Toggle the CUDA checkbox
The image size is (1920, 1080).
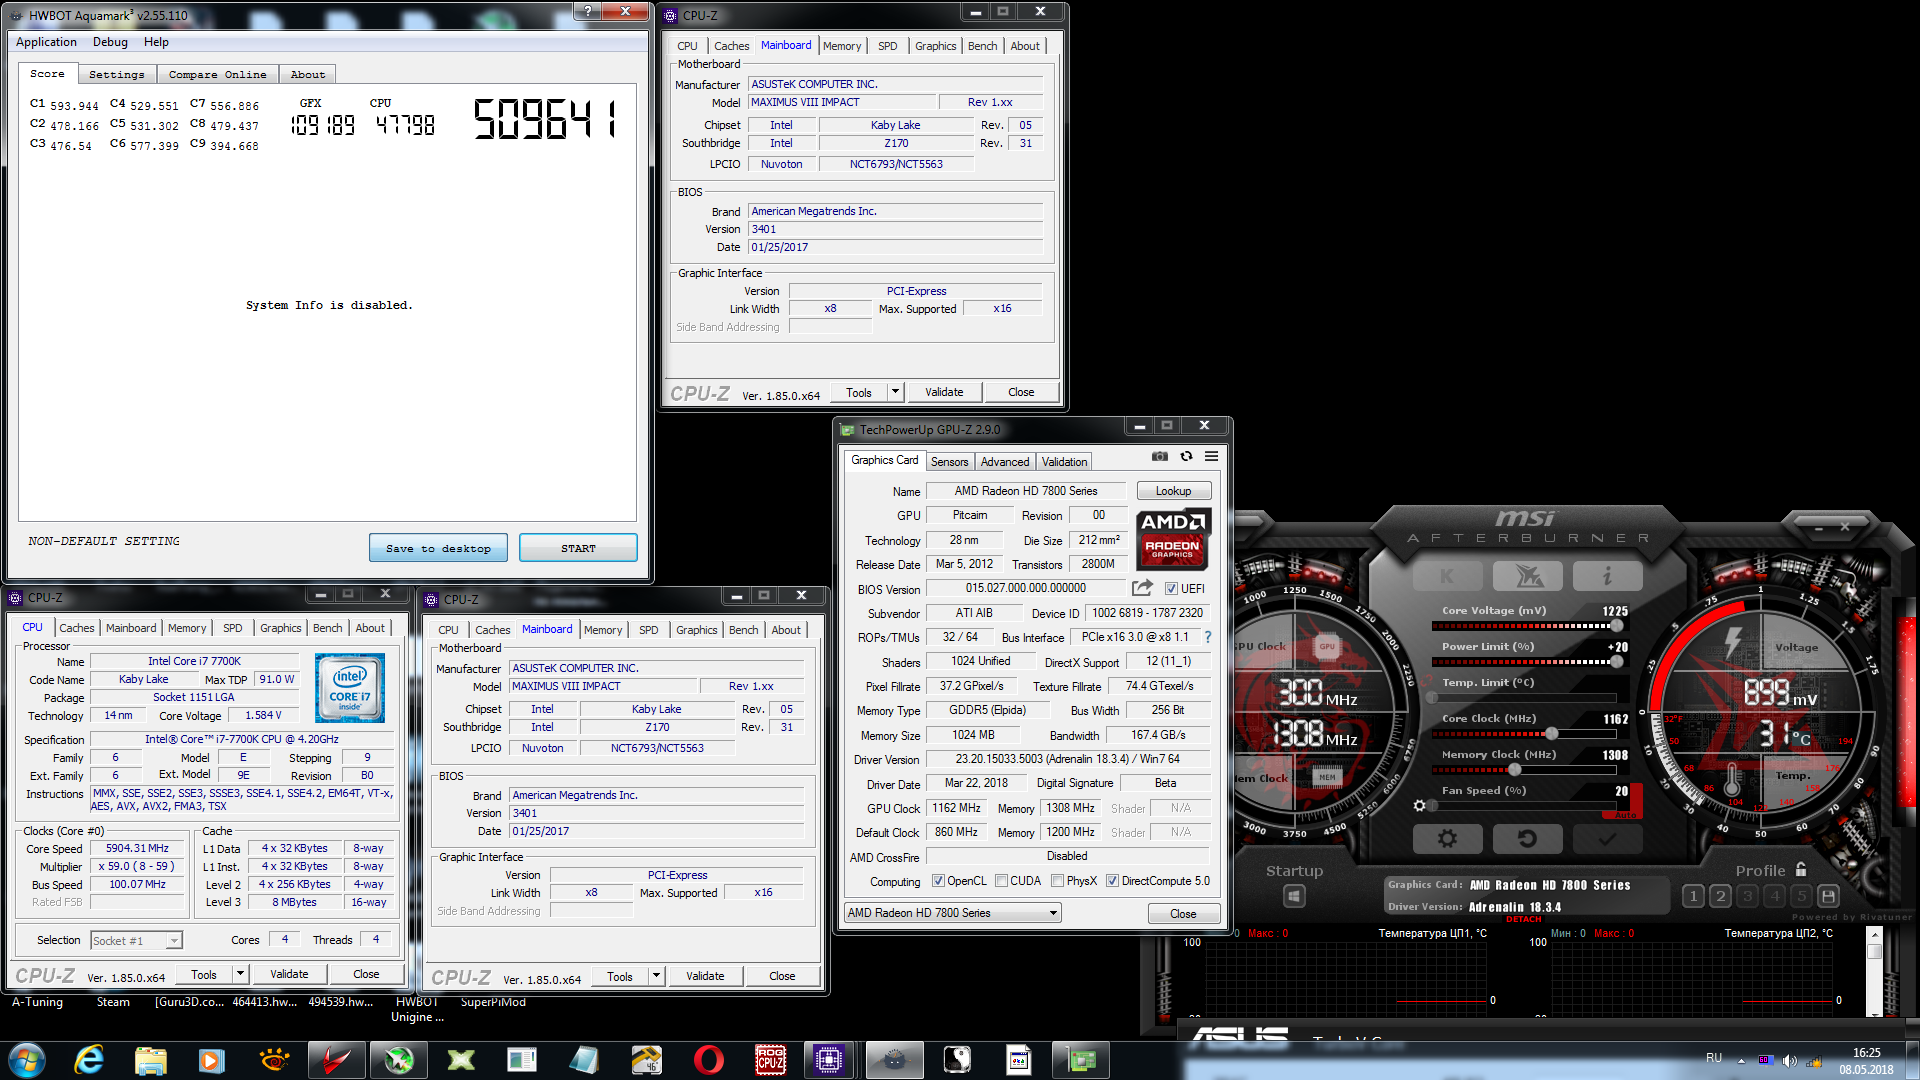coord(1001,881)
